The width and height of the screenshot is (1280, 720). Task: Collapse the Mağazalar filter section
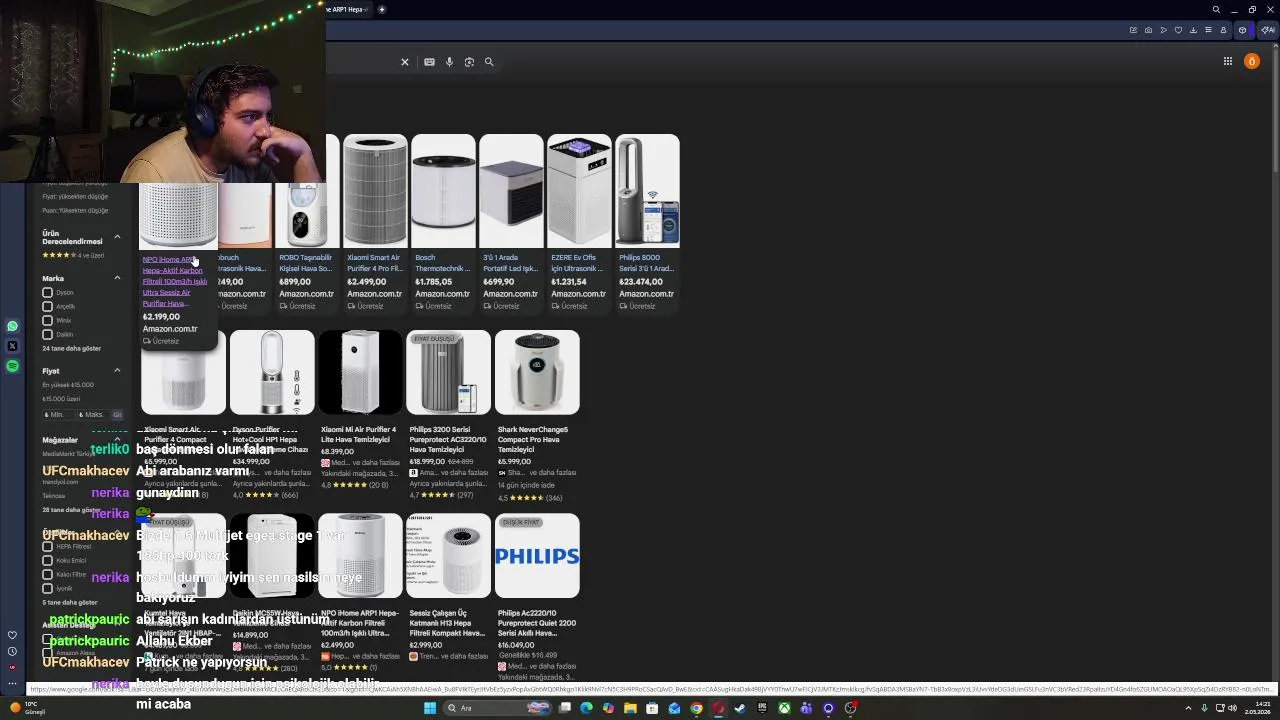[x=117, y=440]
